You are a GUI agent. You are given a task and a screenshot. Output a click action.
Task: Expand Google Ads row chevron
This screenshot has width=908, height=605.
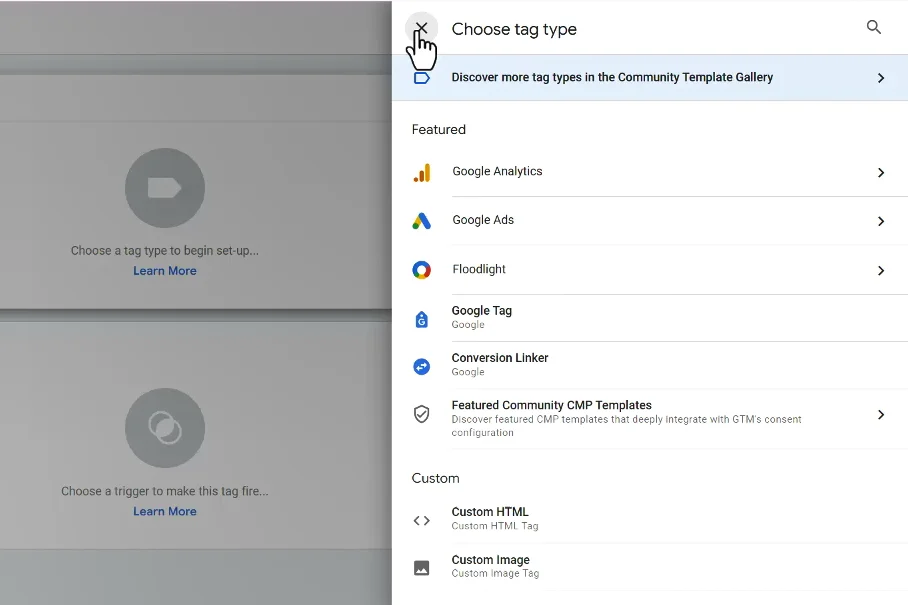(x=881, y=221)
